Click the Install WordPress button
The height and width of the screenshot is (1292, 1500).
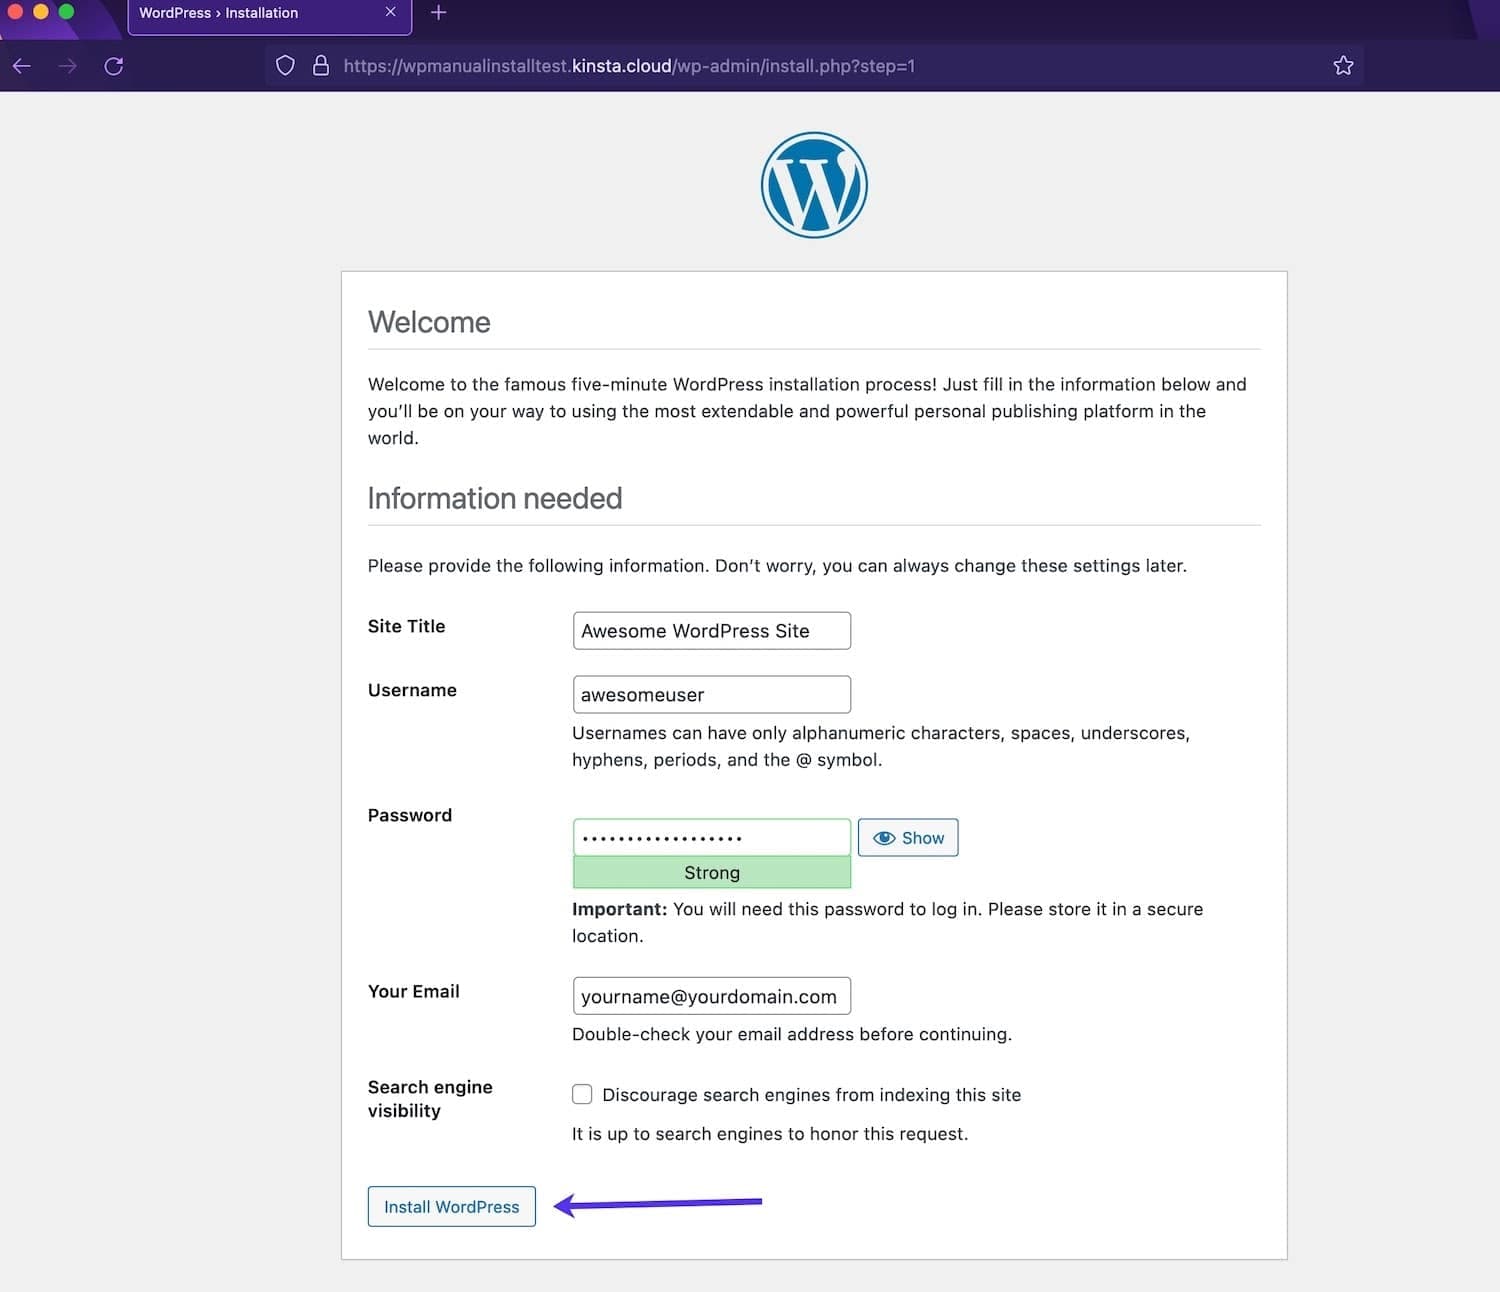pos(451,1206)
